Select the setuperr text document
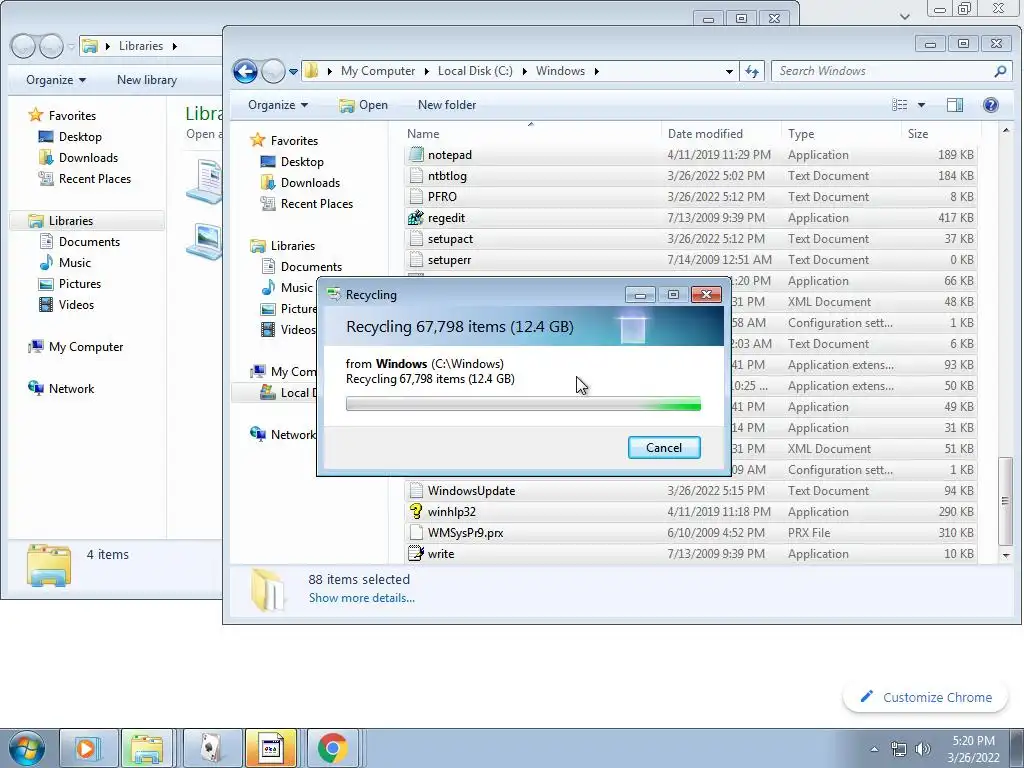Image resolution: width=1024 pixels, height=768 pixels. tap(690, 260)
